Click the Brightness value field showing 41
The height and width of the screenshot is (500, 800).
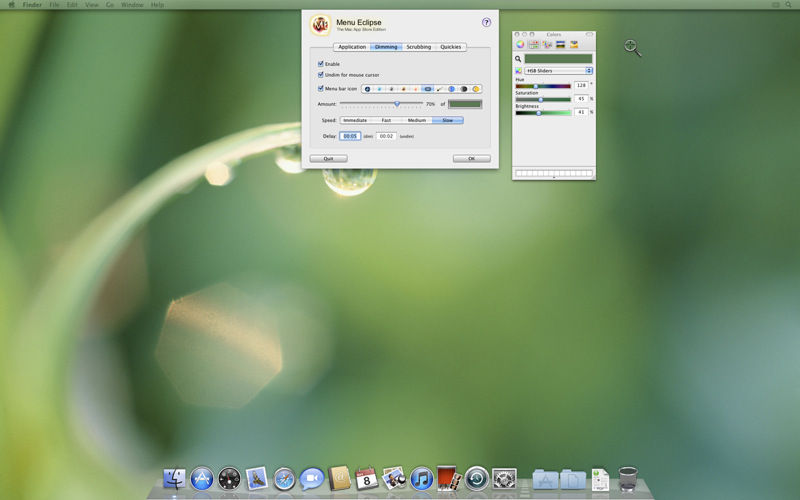[581, 112]
